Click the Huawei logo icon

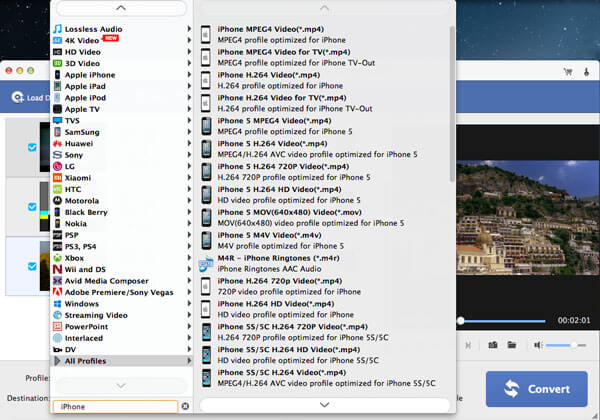[x=57, y=143]
